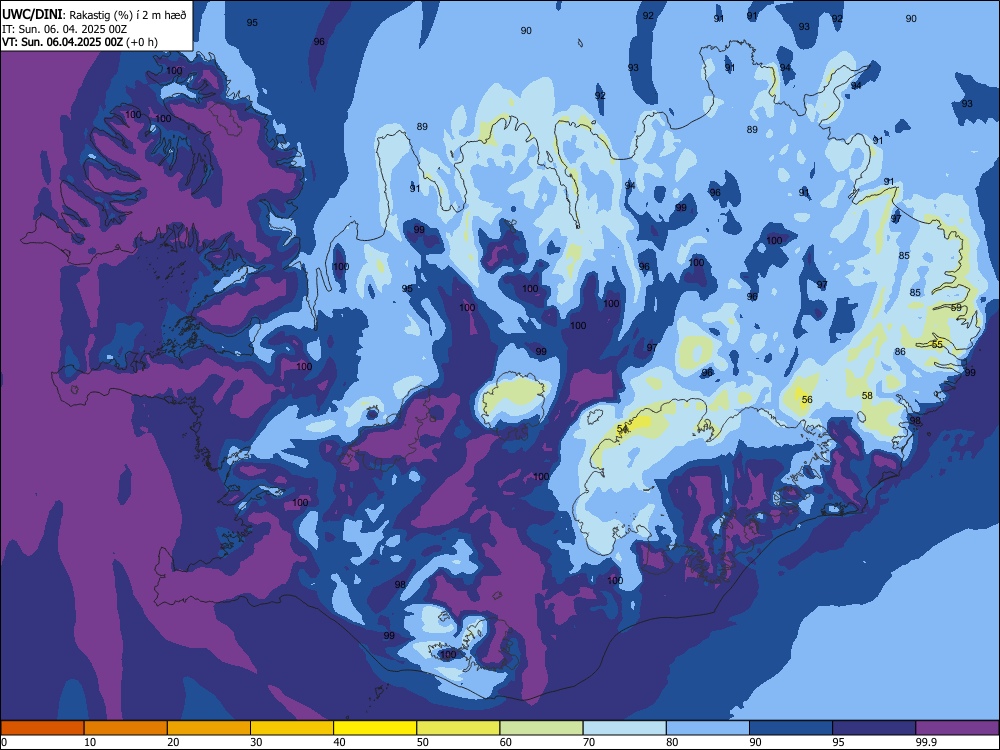Select the amber 30–40 legend swatch

[292, 728]
